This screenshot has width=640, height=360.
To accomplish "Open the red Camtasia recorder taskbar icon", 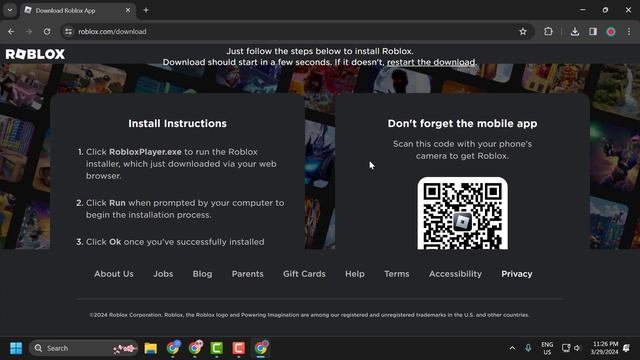I will click(239, 348).
